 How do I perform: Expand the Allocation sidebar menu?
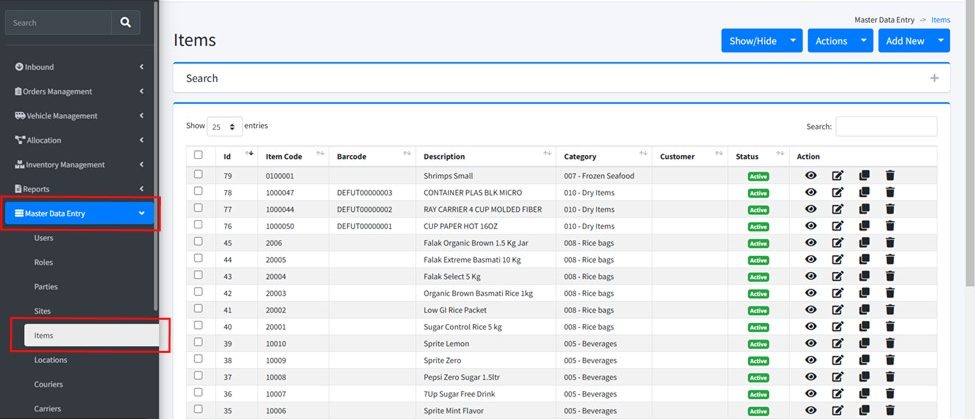pos(80,140)
